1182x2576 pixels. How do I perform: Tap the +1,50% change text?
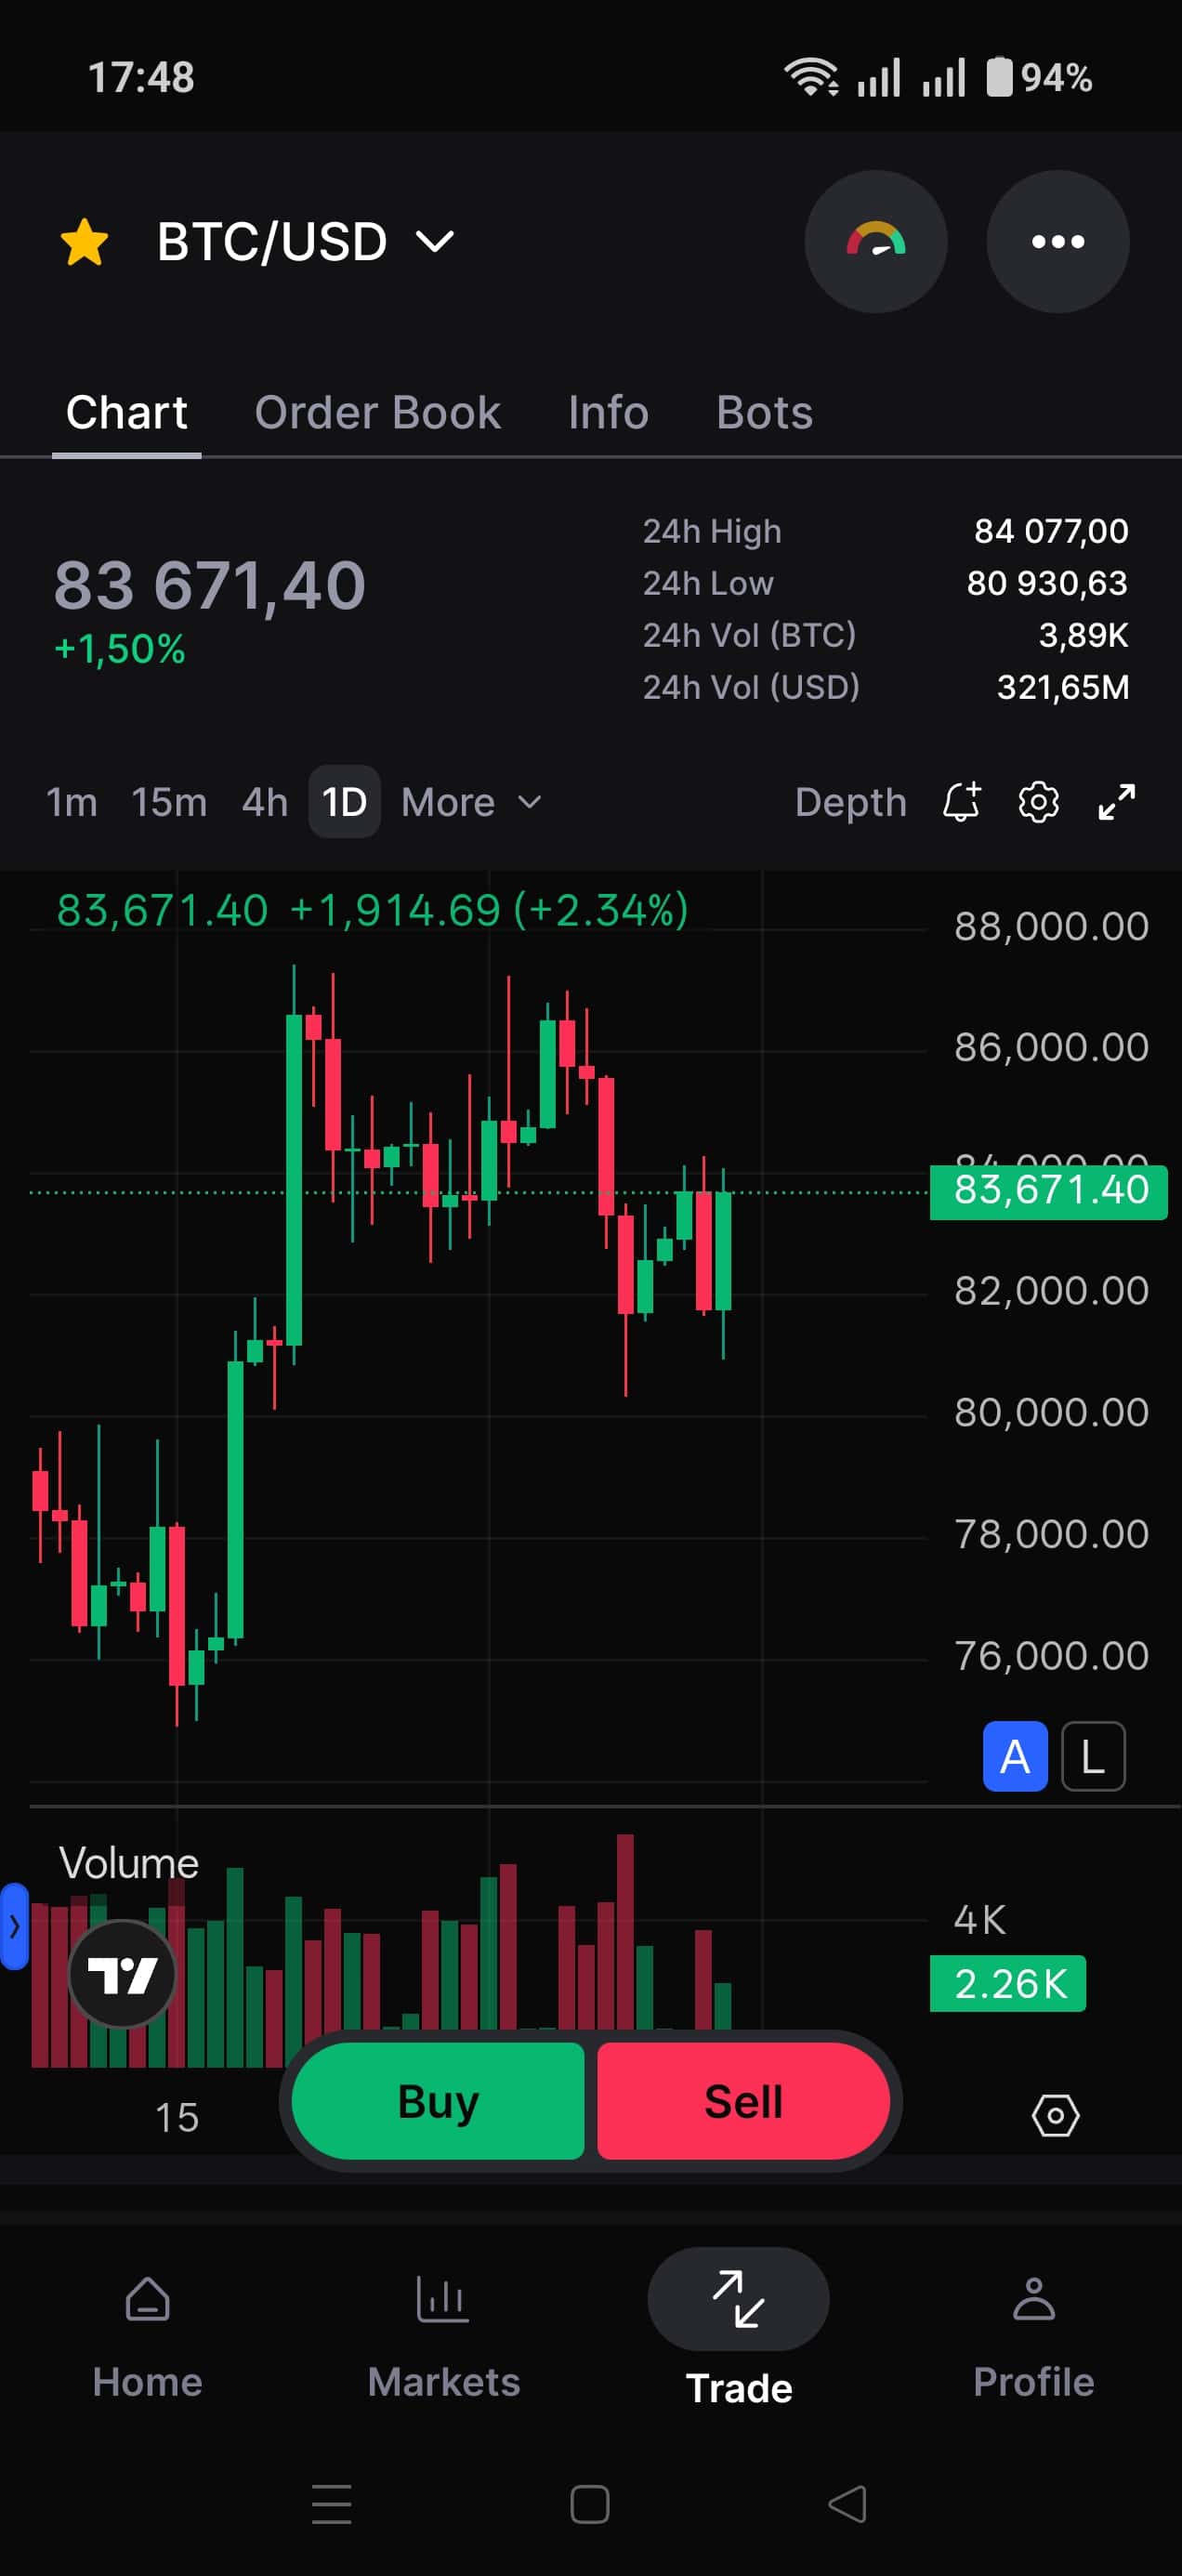[x=119, y=649]
